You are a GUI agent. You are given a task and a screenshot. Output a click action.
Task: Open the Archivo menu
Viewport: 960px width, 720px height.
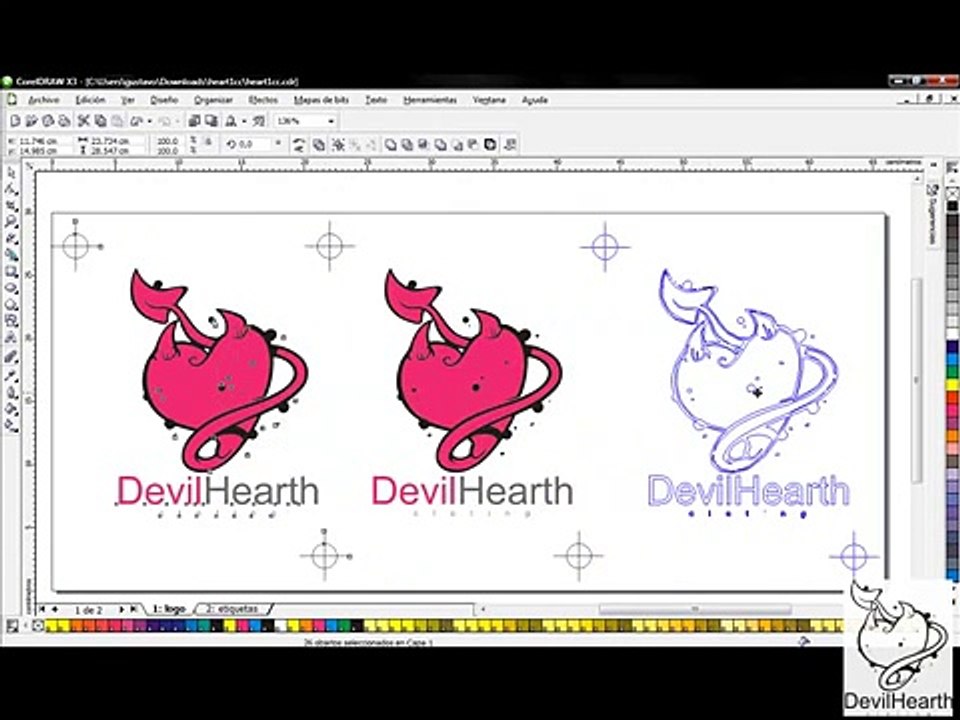click(x=44, y=100)
